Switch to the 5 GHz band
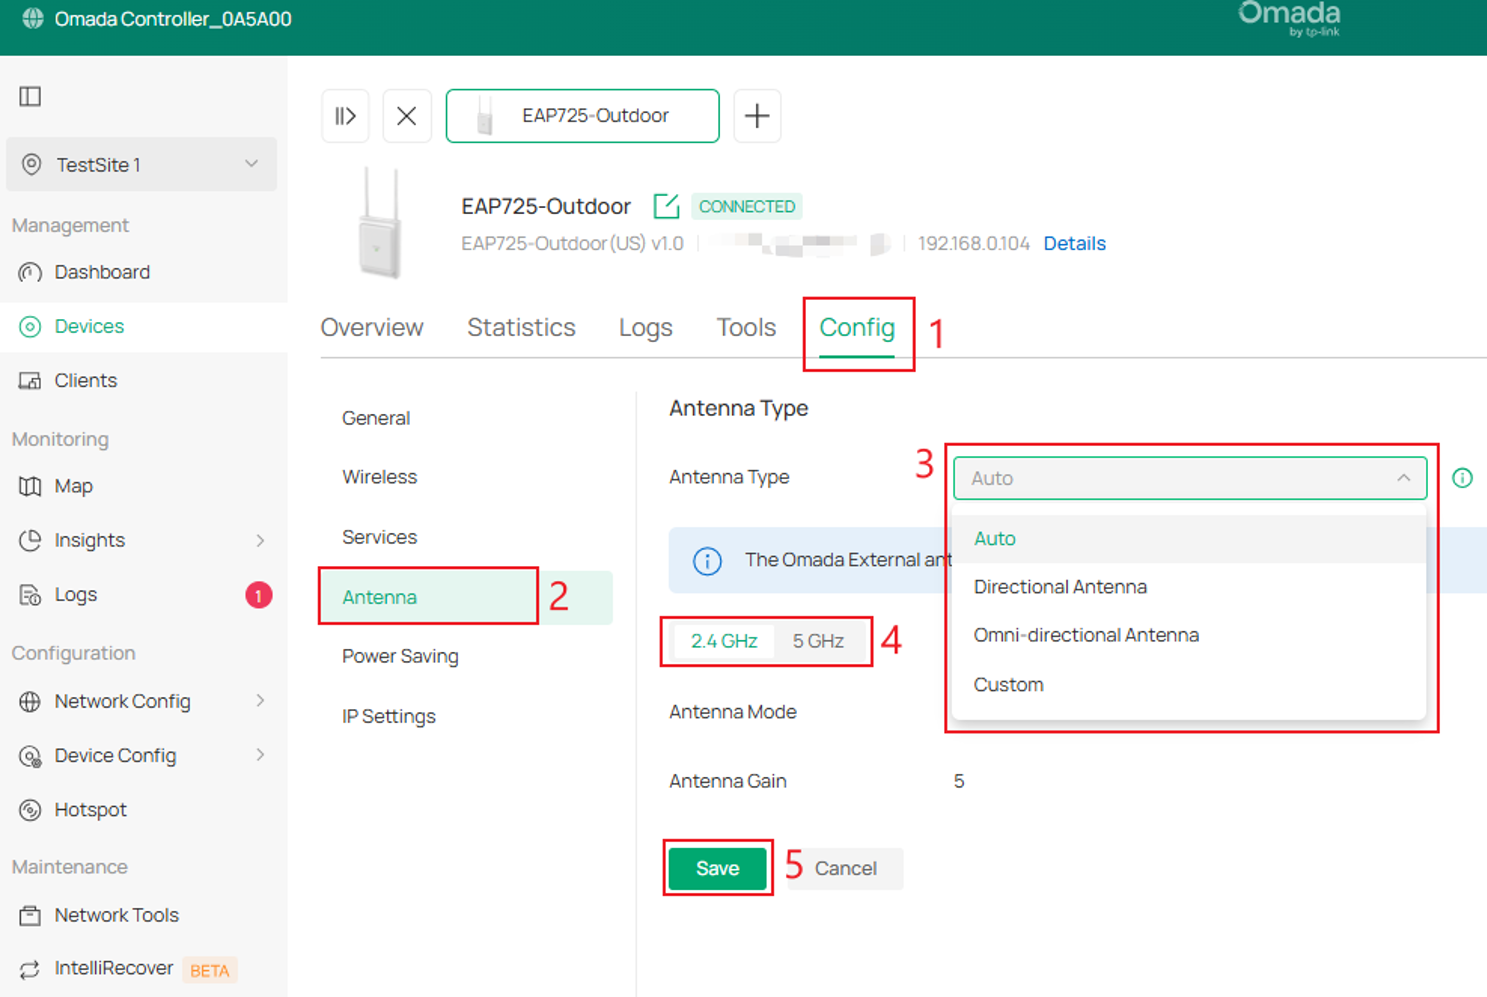Image resolution: width=1487 pixels, height=997 pixels. pos(819,641)
